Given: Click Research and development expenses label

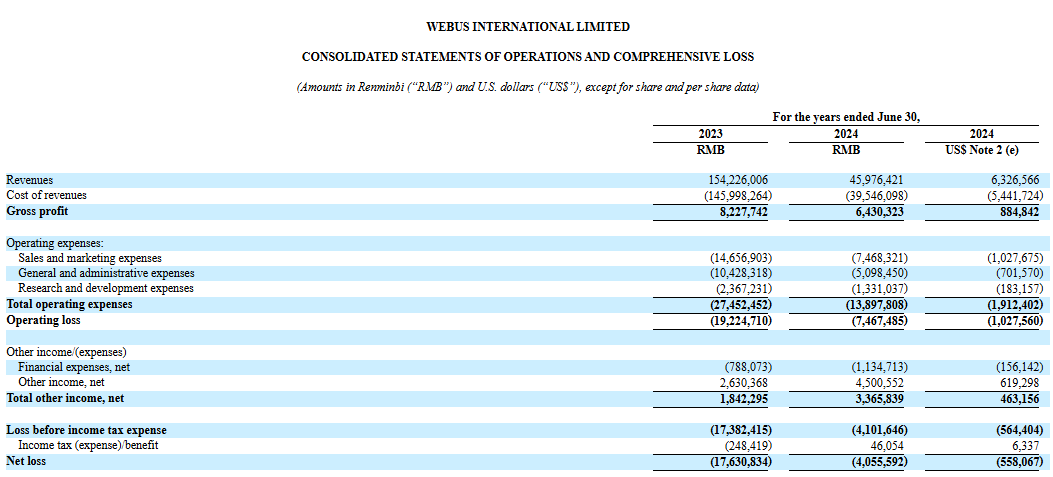Looking at the screenshot, I should (105, 288).
